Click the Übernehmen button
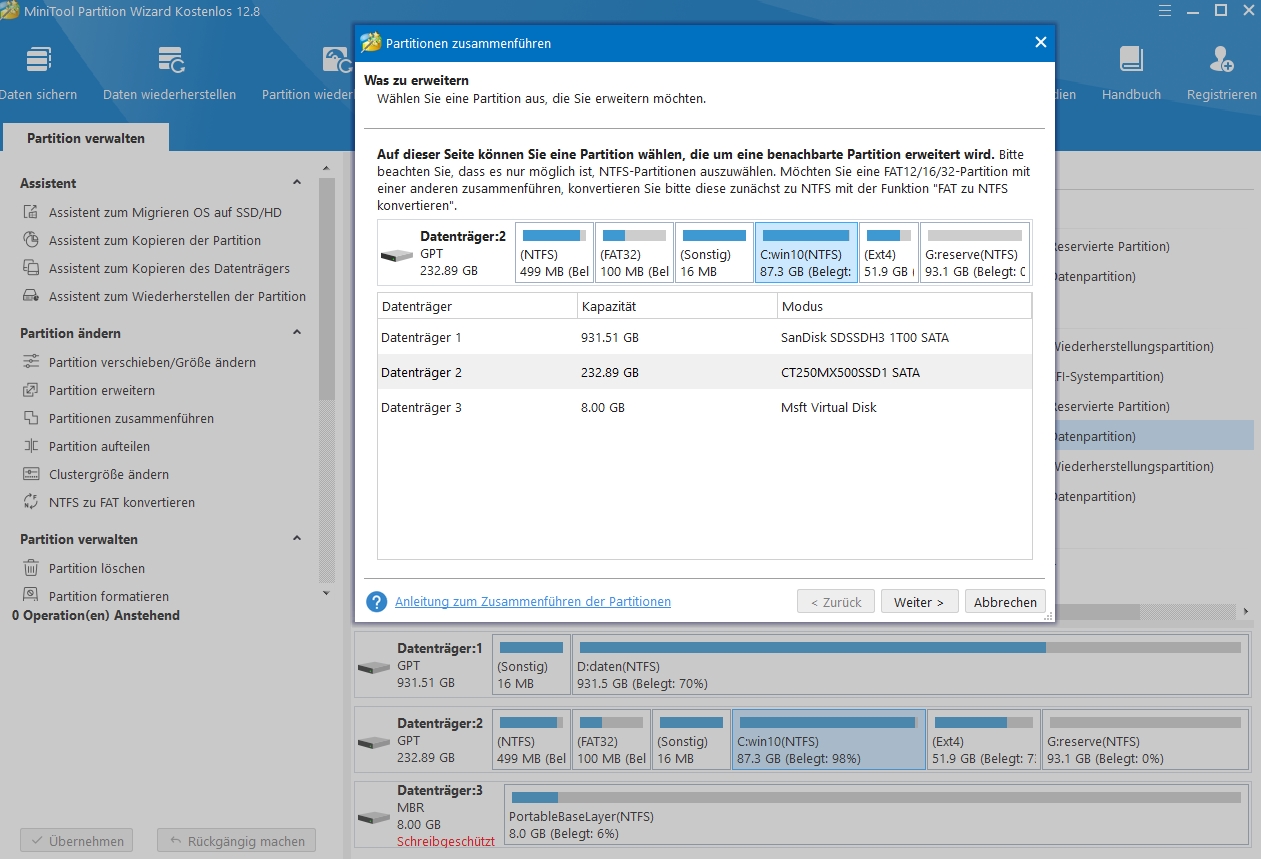 pyautogui.click(x=78, y=841)
